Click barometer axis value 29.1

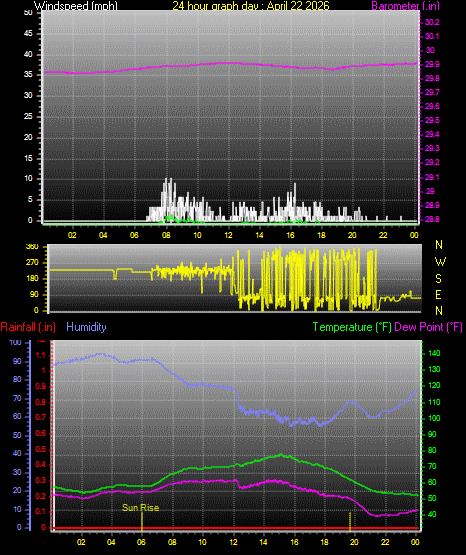(x=432, y=177)
